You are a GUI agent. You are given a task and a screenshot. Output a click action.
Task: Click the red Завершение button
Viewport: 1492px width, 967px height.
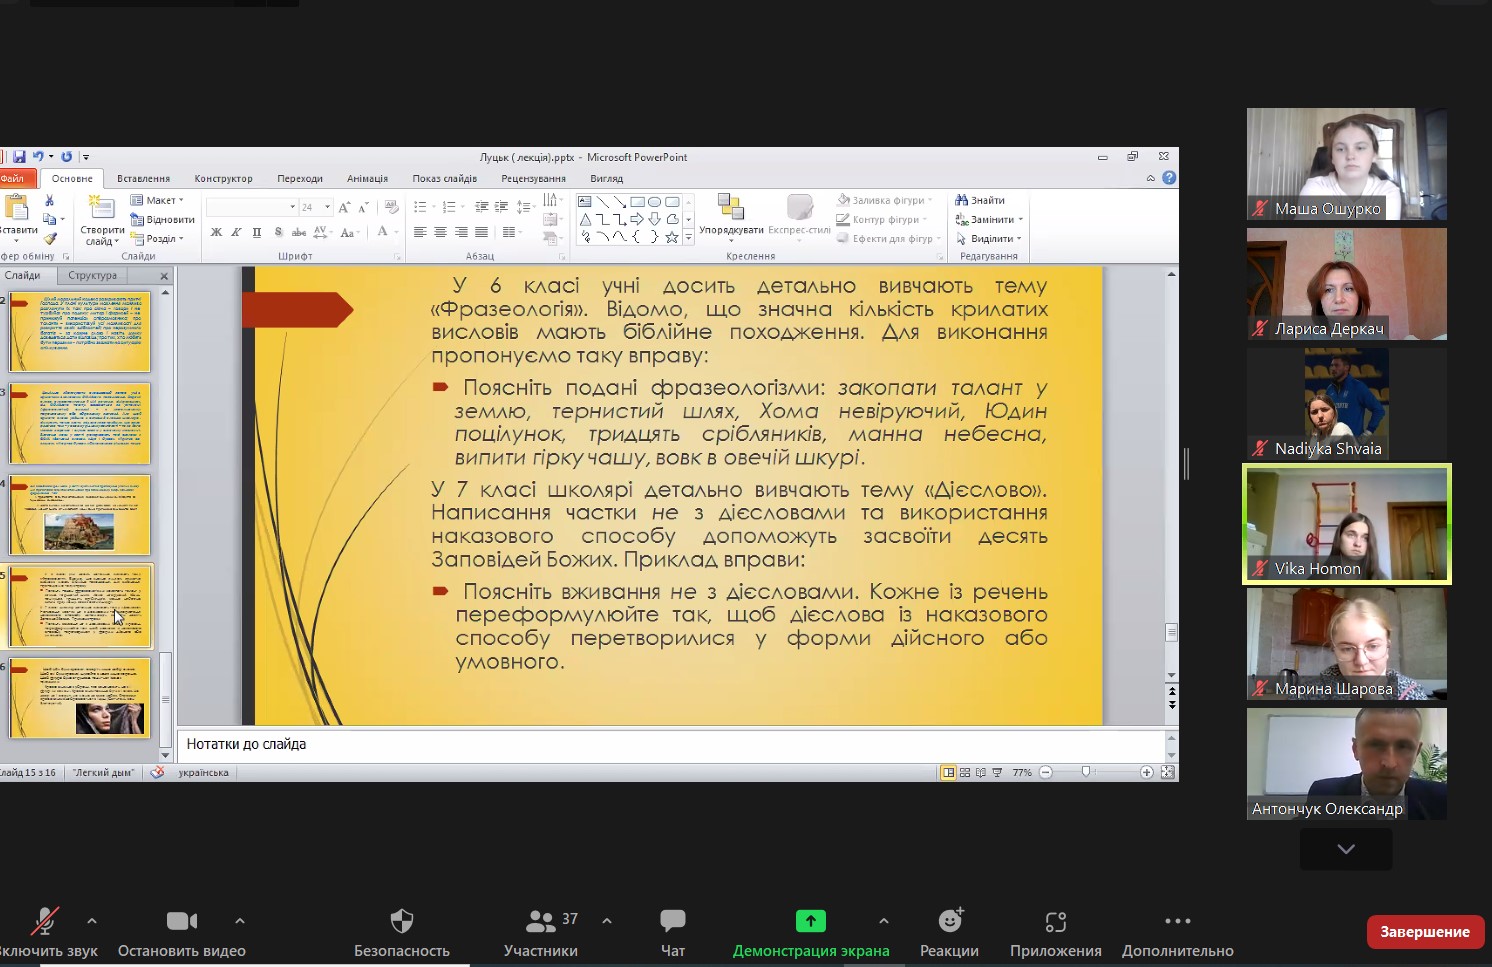1424,932
